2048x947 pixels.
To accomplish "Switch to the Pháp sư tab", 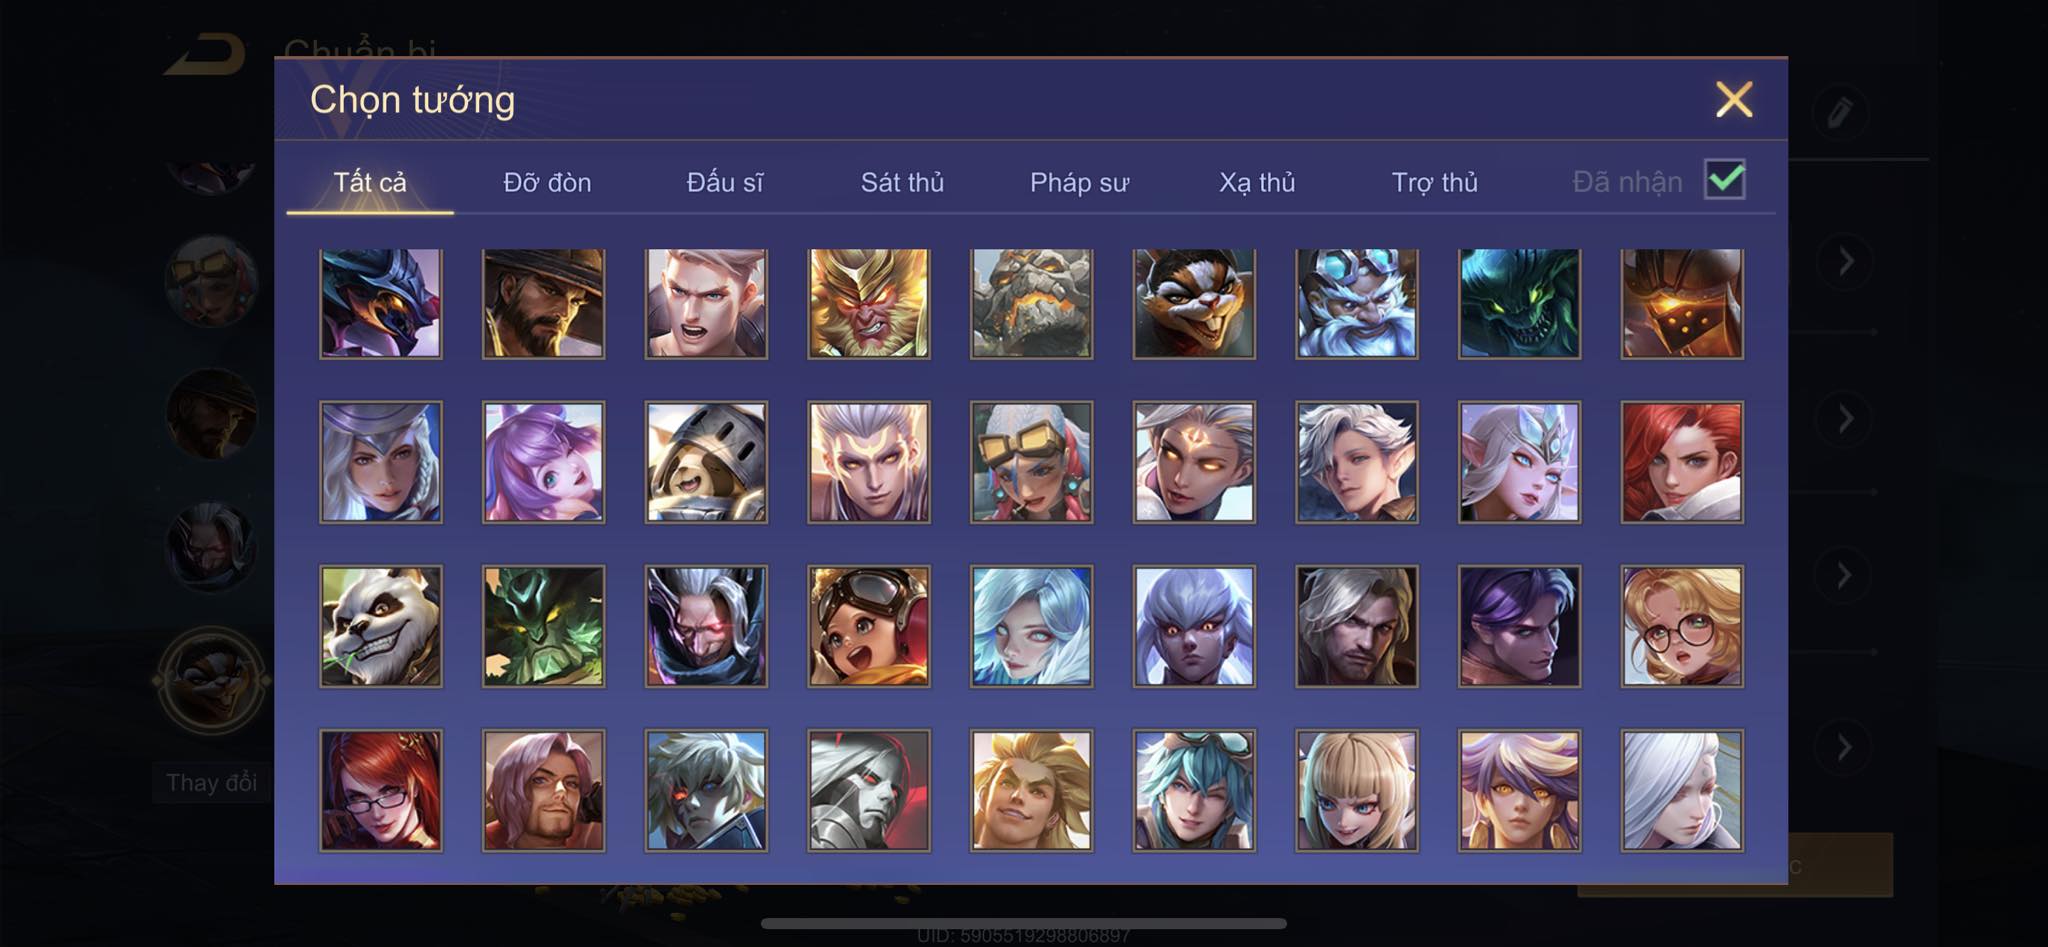I will [x=1079, y=182].
